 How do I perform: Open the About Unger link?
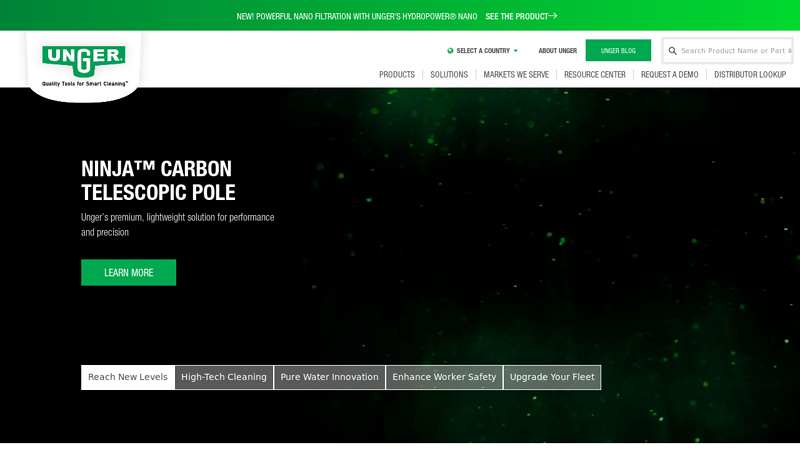[557, 51]
